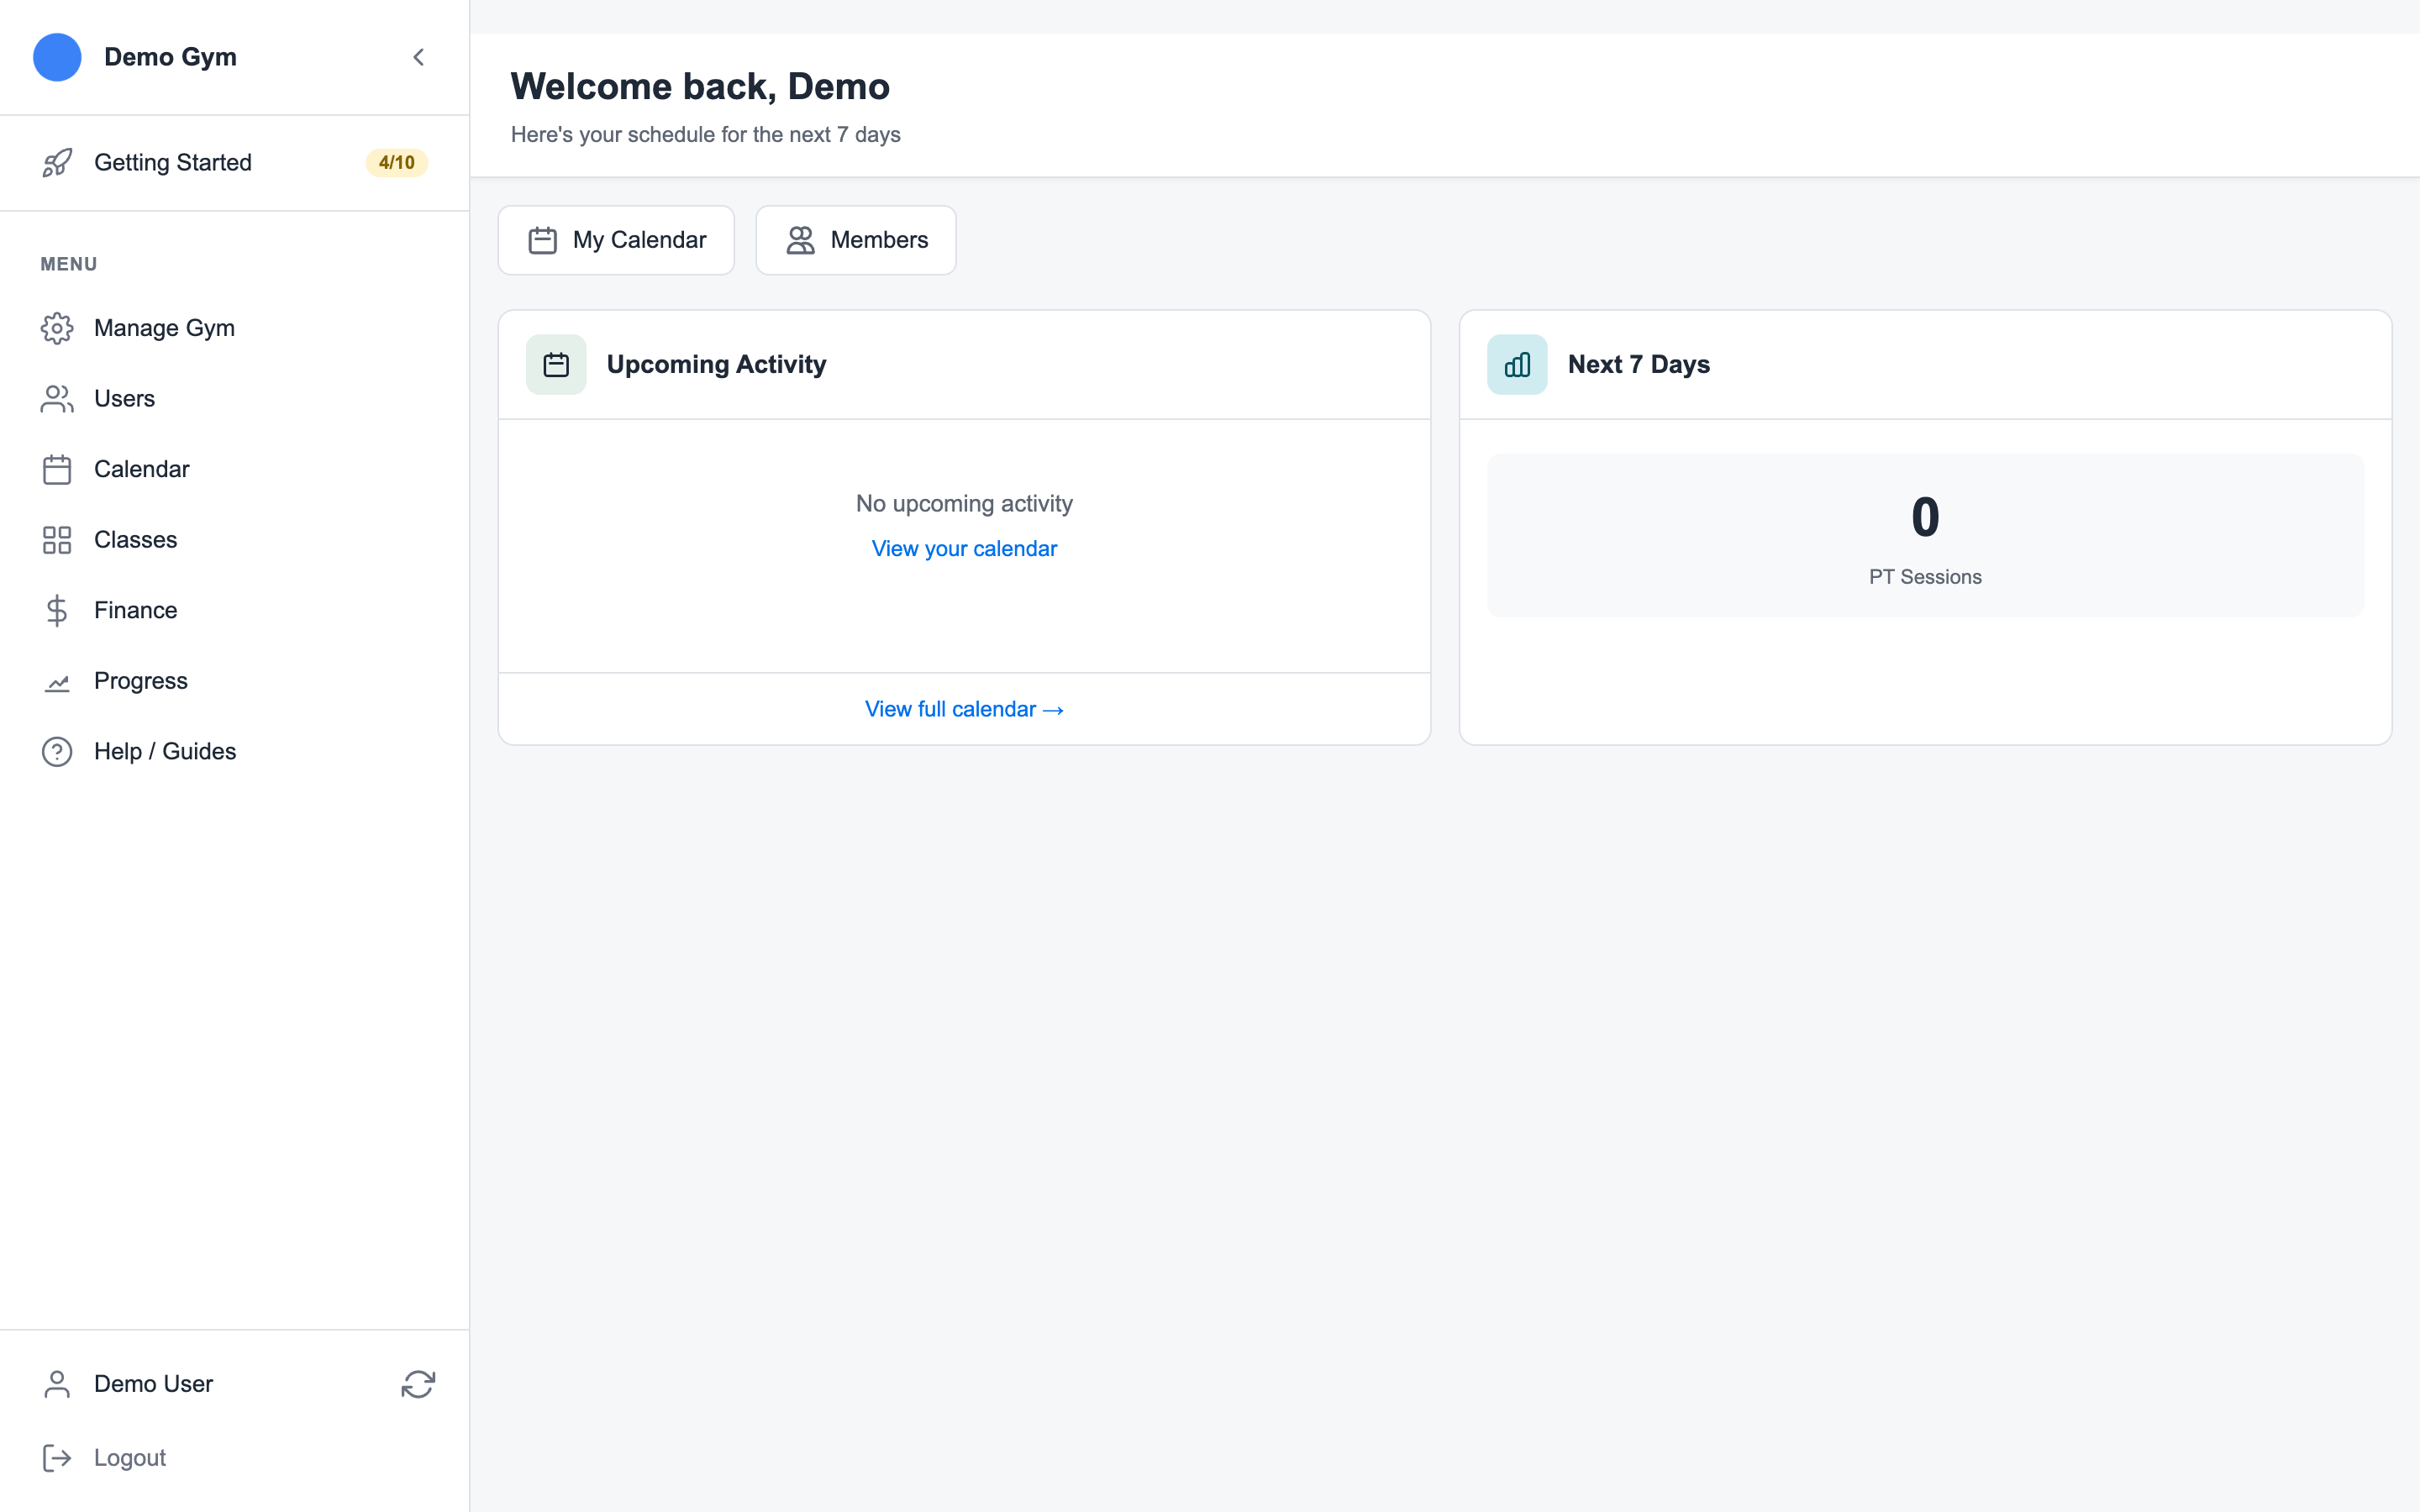The height and width of the screenshot is (1512, 2420).
Task: Click the Manage Gym gear icon
Action: point(57,328)
